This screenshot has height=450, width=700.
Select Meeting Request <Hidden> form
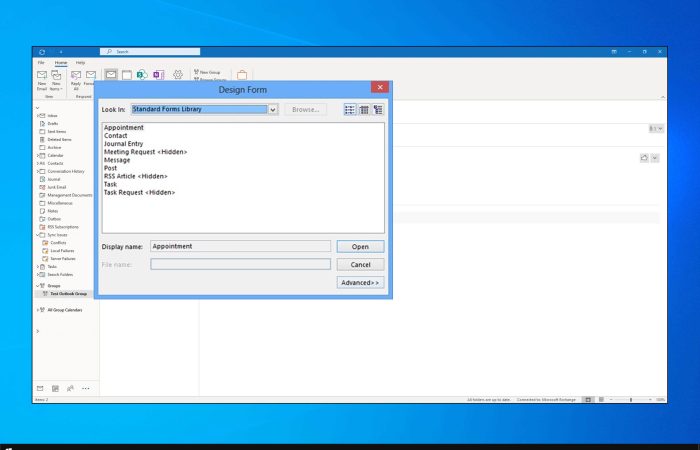pos(146,152)
